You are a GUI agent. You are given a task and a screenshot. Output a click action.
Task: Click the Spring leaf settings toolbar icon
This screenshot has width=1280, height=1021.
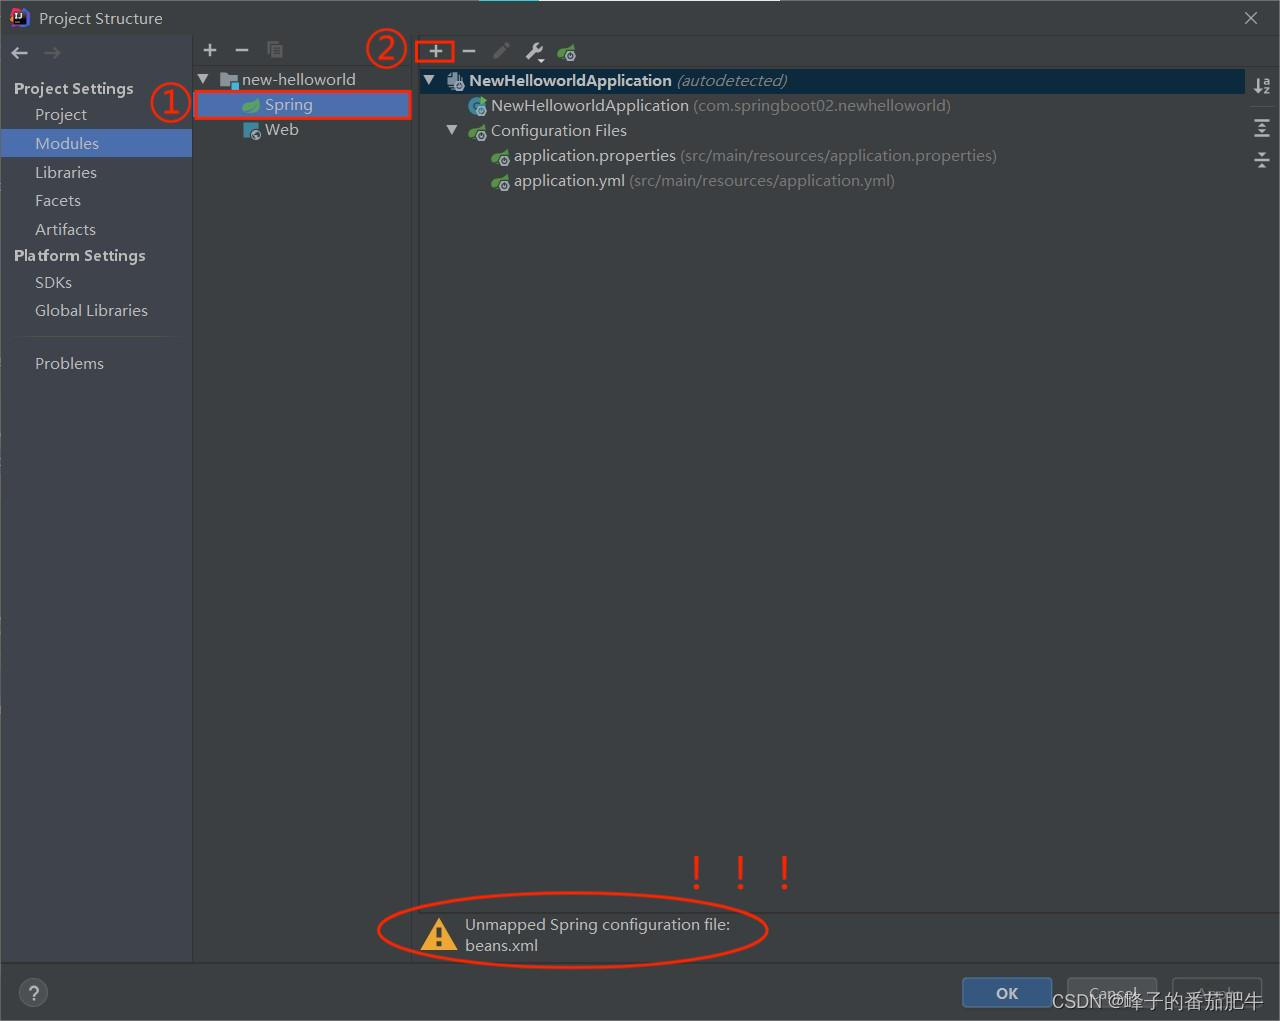pyautogui.click(x=567, y=52)
